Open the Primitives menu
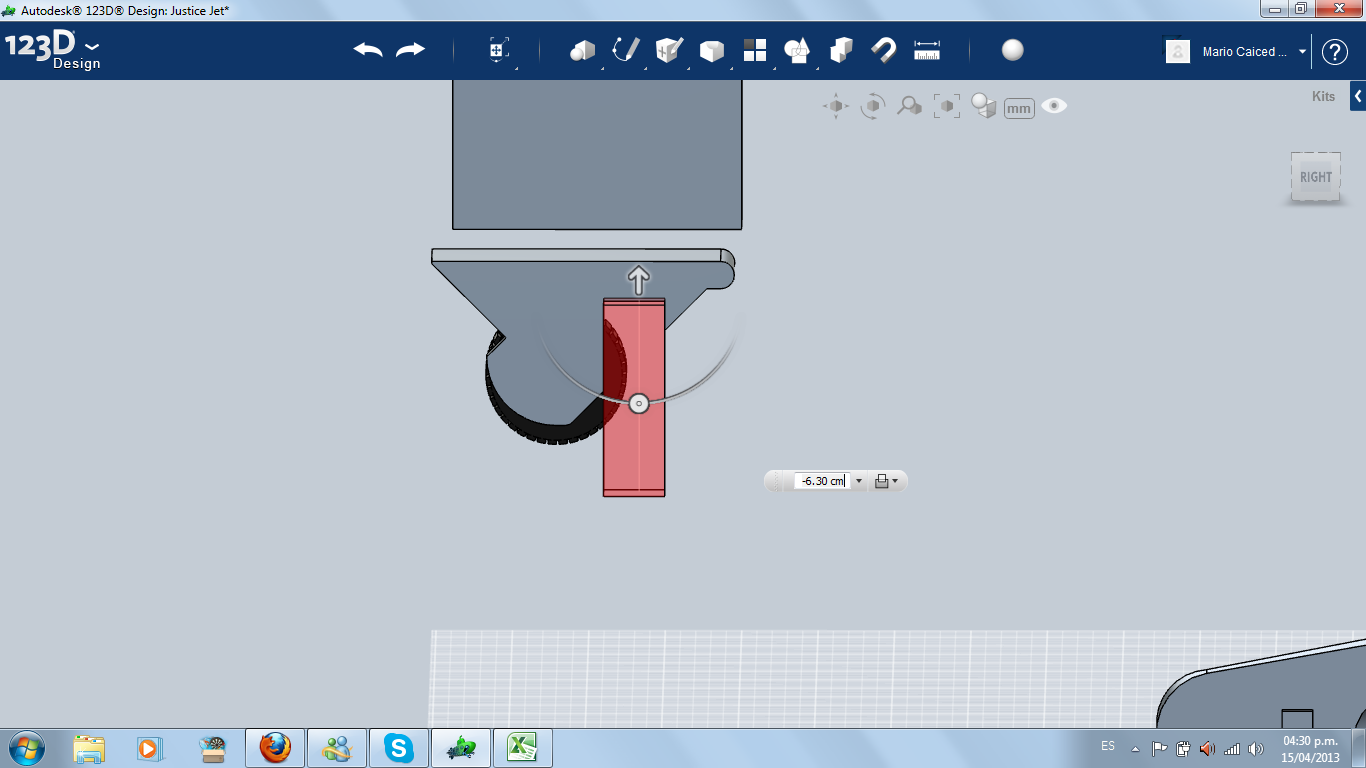The height and width of the screenshot is (768, 1366). coord(582,50)
